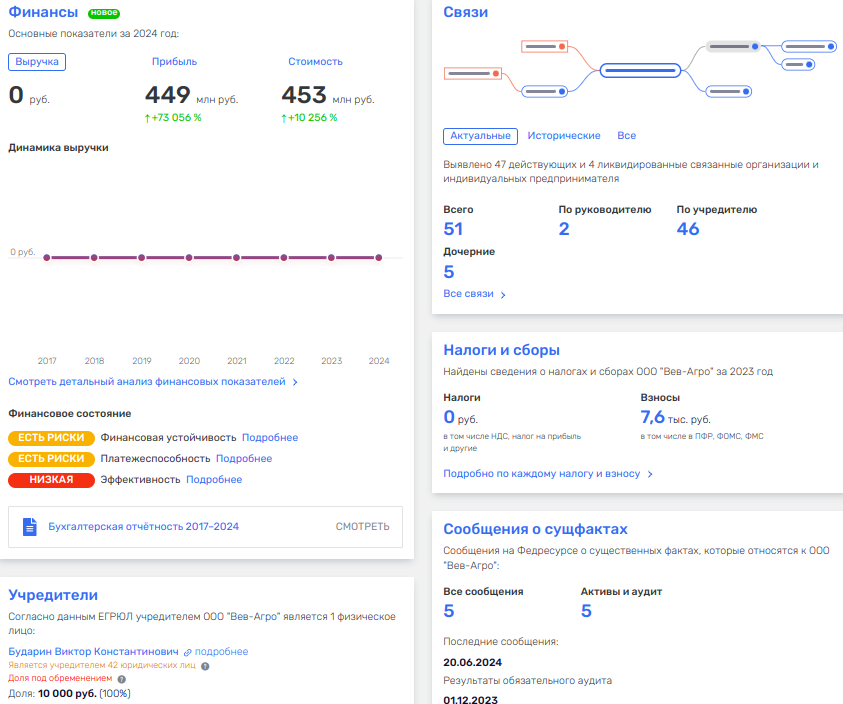Click ЕСТЬ РИСКИ badge for Платежеспособность
The image size is (843, 704).
[51, 459]
